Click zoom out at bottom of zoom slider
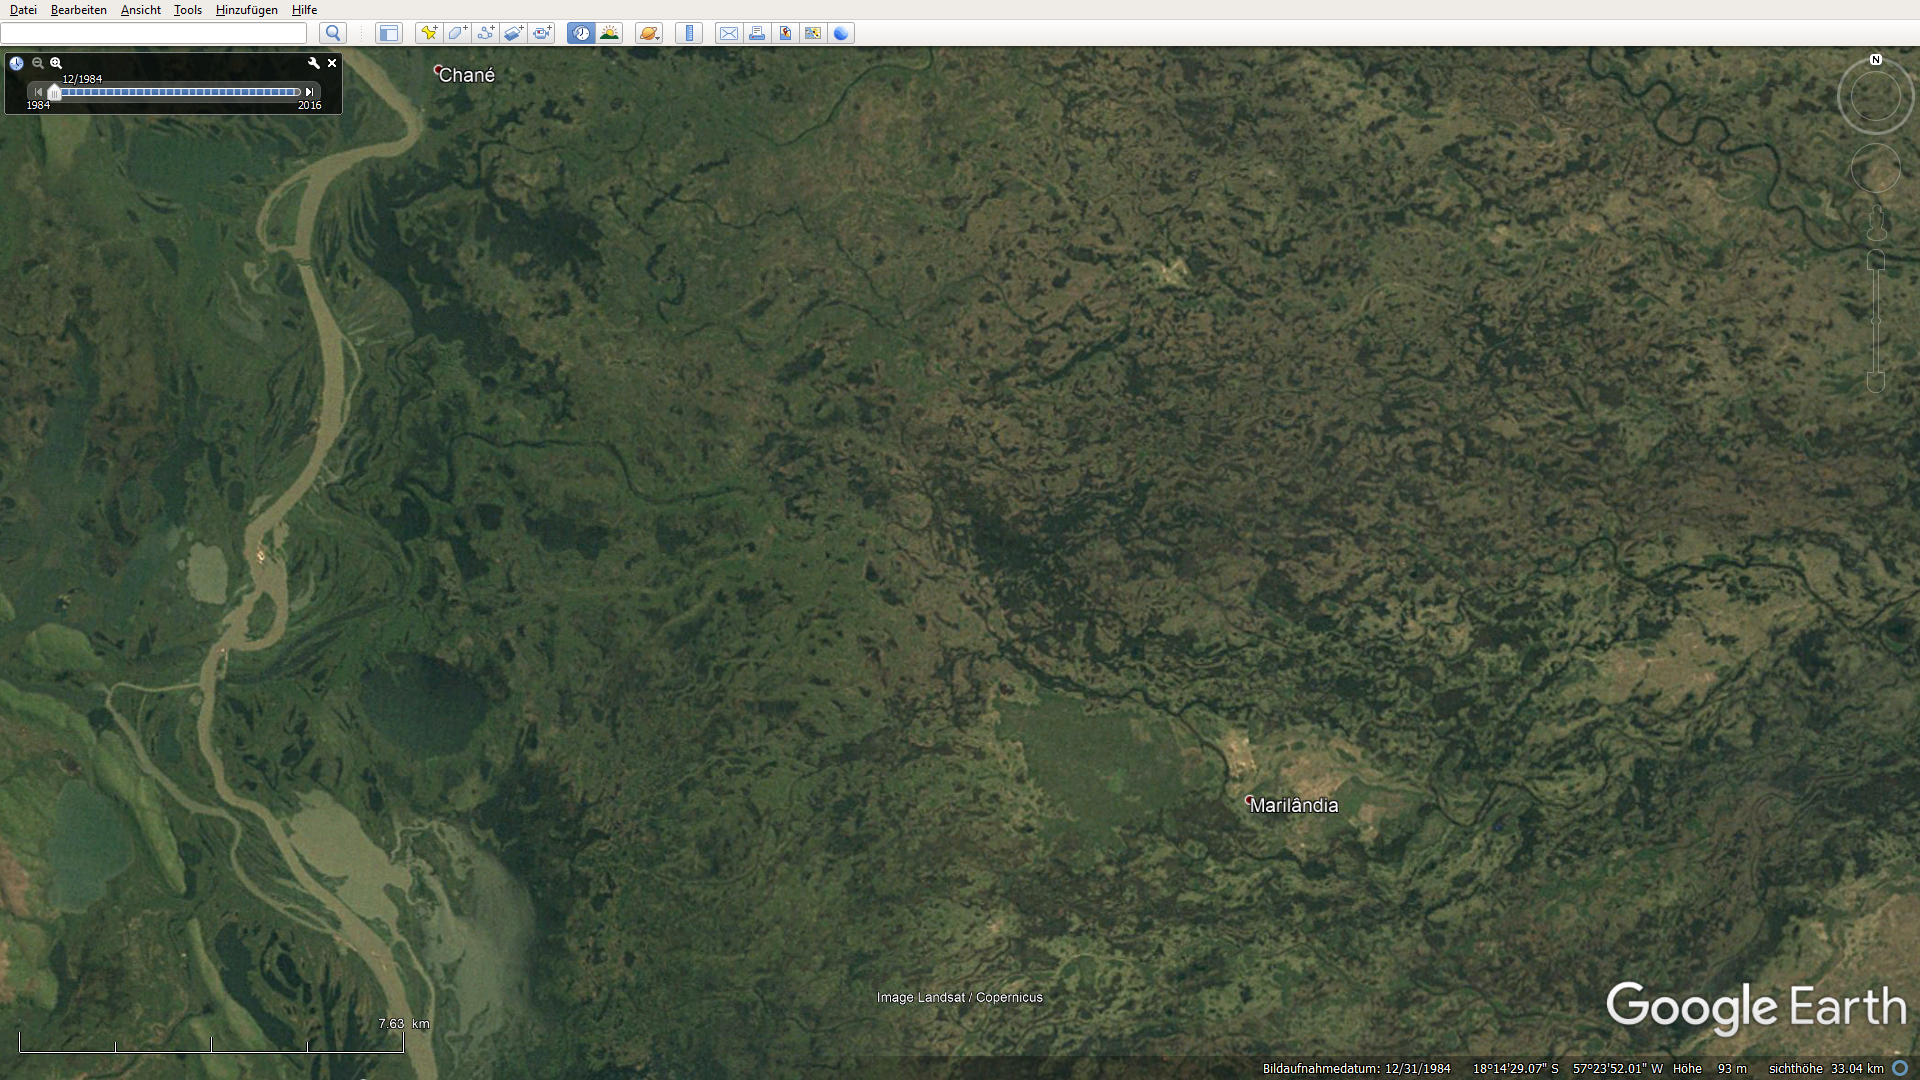Screen dimensions: 1920x1080 point(1876,382)
